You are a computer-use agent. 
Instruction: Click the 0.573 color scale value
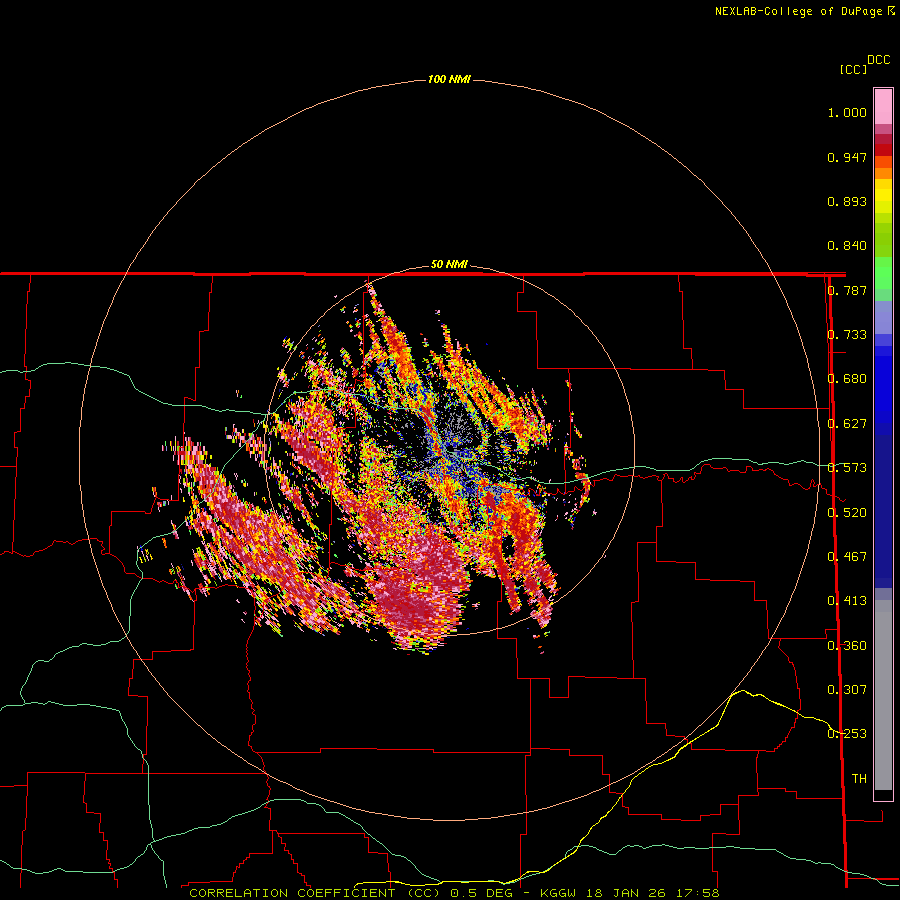tap(847, 468)
